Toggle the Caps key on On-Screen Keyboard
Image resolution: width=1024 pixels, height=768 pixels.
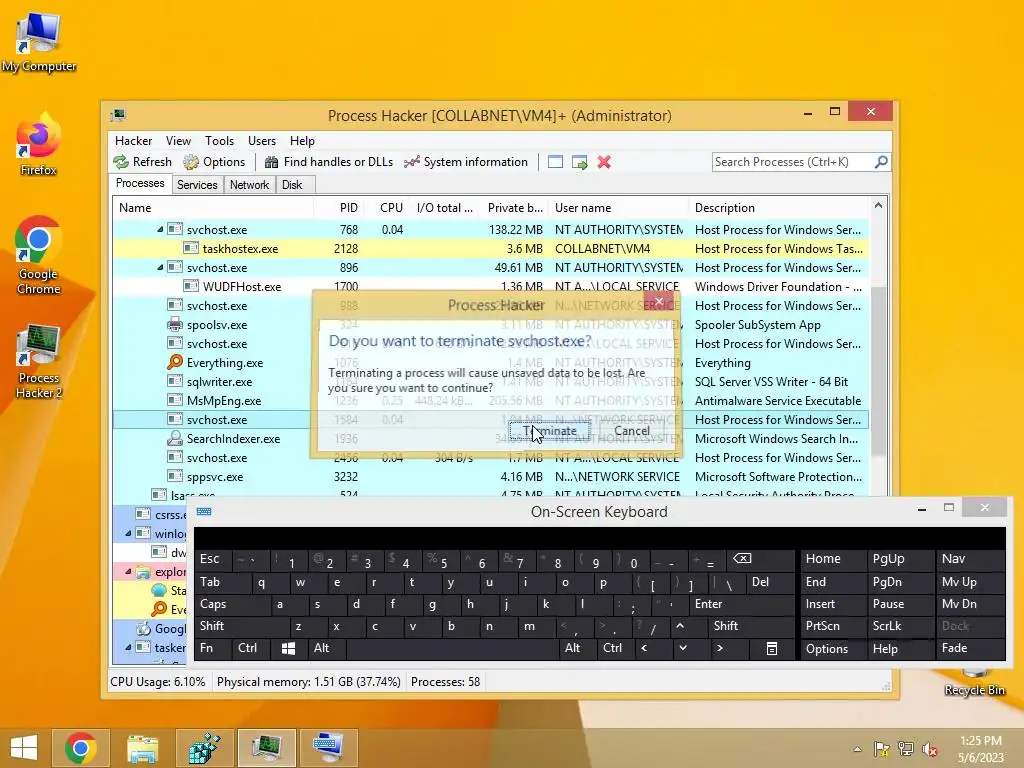tap(232, 604)
